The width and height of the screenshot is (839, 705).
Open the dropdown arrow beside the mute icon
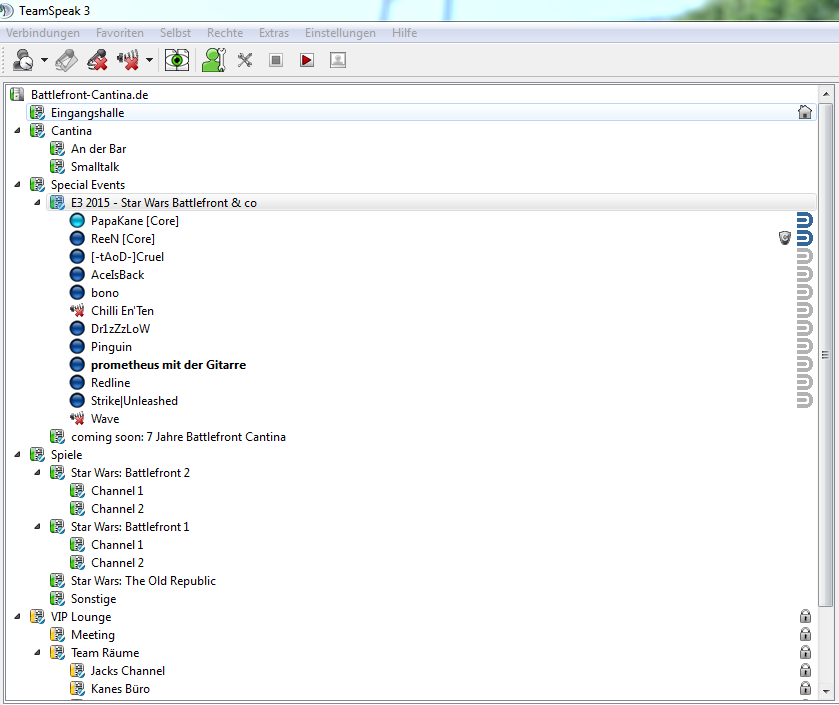click(x=149, y=60)
